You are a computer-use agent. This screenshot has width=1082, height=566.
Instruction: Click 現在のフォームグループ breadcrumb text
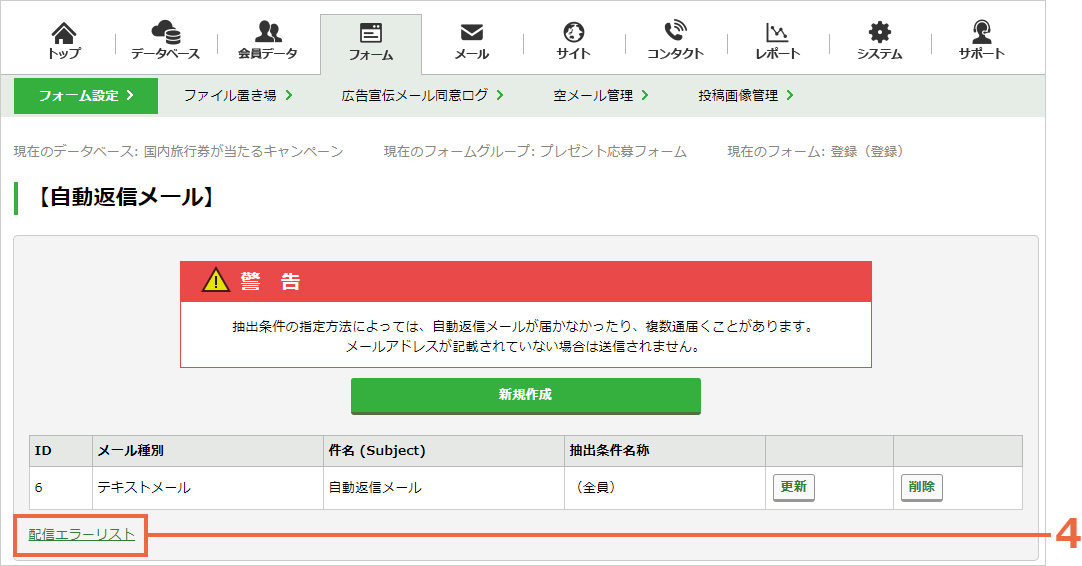point(535,151)
